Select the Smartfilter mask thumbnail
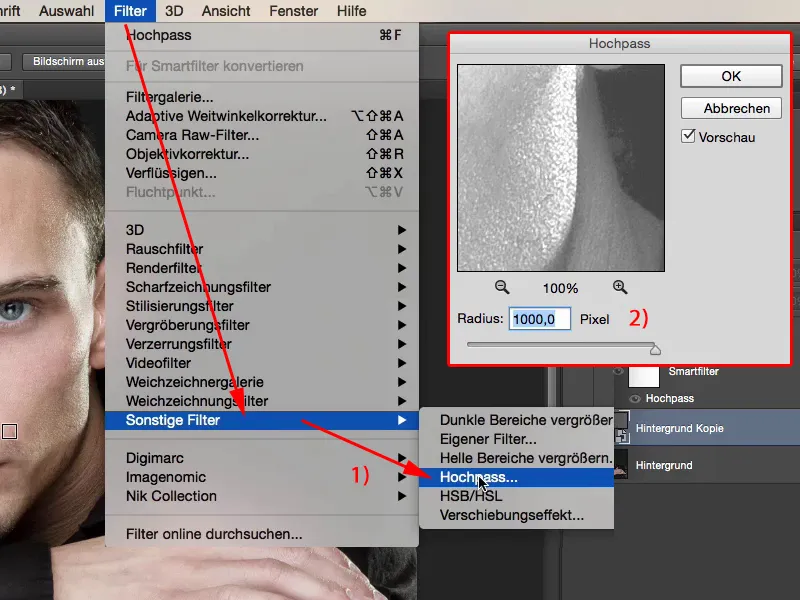Viewport: 800px width, 600px height. point(644,377)
